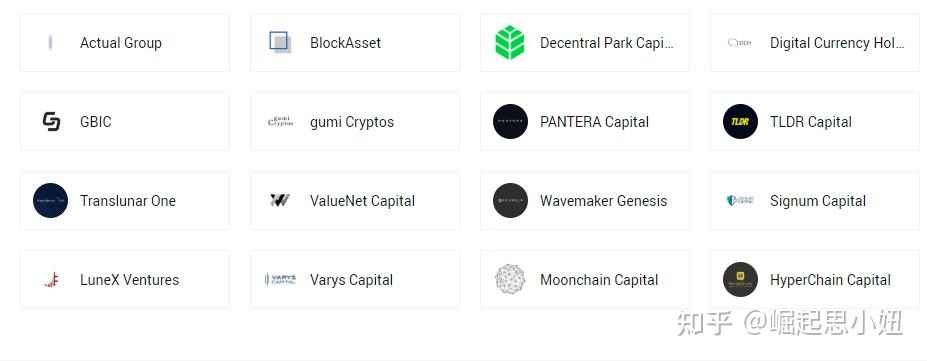Click the Translunar One dark circle logo
Image resolution: width=927 pixels, height=361 pixels.
click(x=50, y=200)
